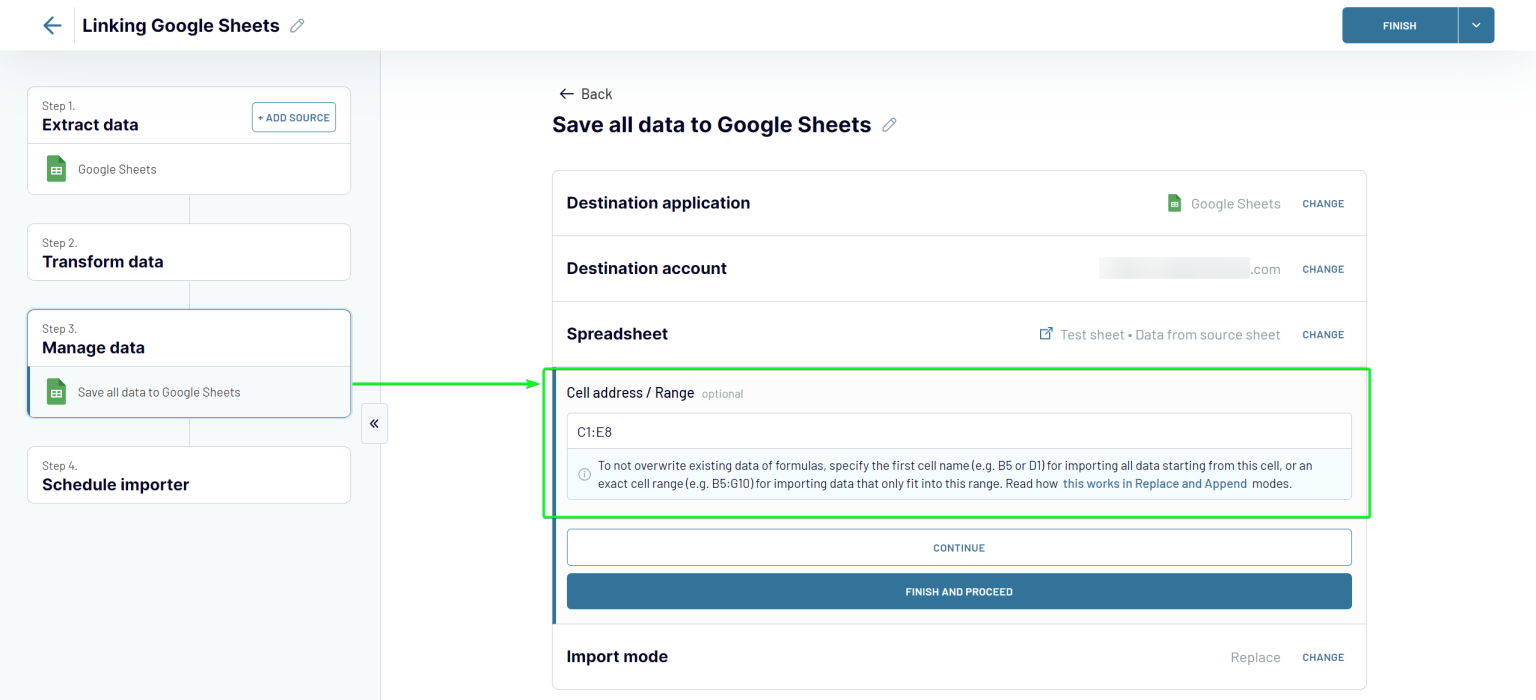Viewport: 1536px width, 700px height.
Task: Click the pencil icon next to Linking Google Sheets
Action: click(296, 24)
